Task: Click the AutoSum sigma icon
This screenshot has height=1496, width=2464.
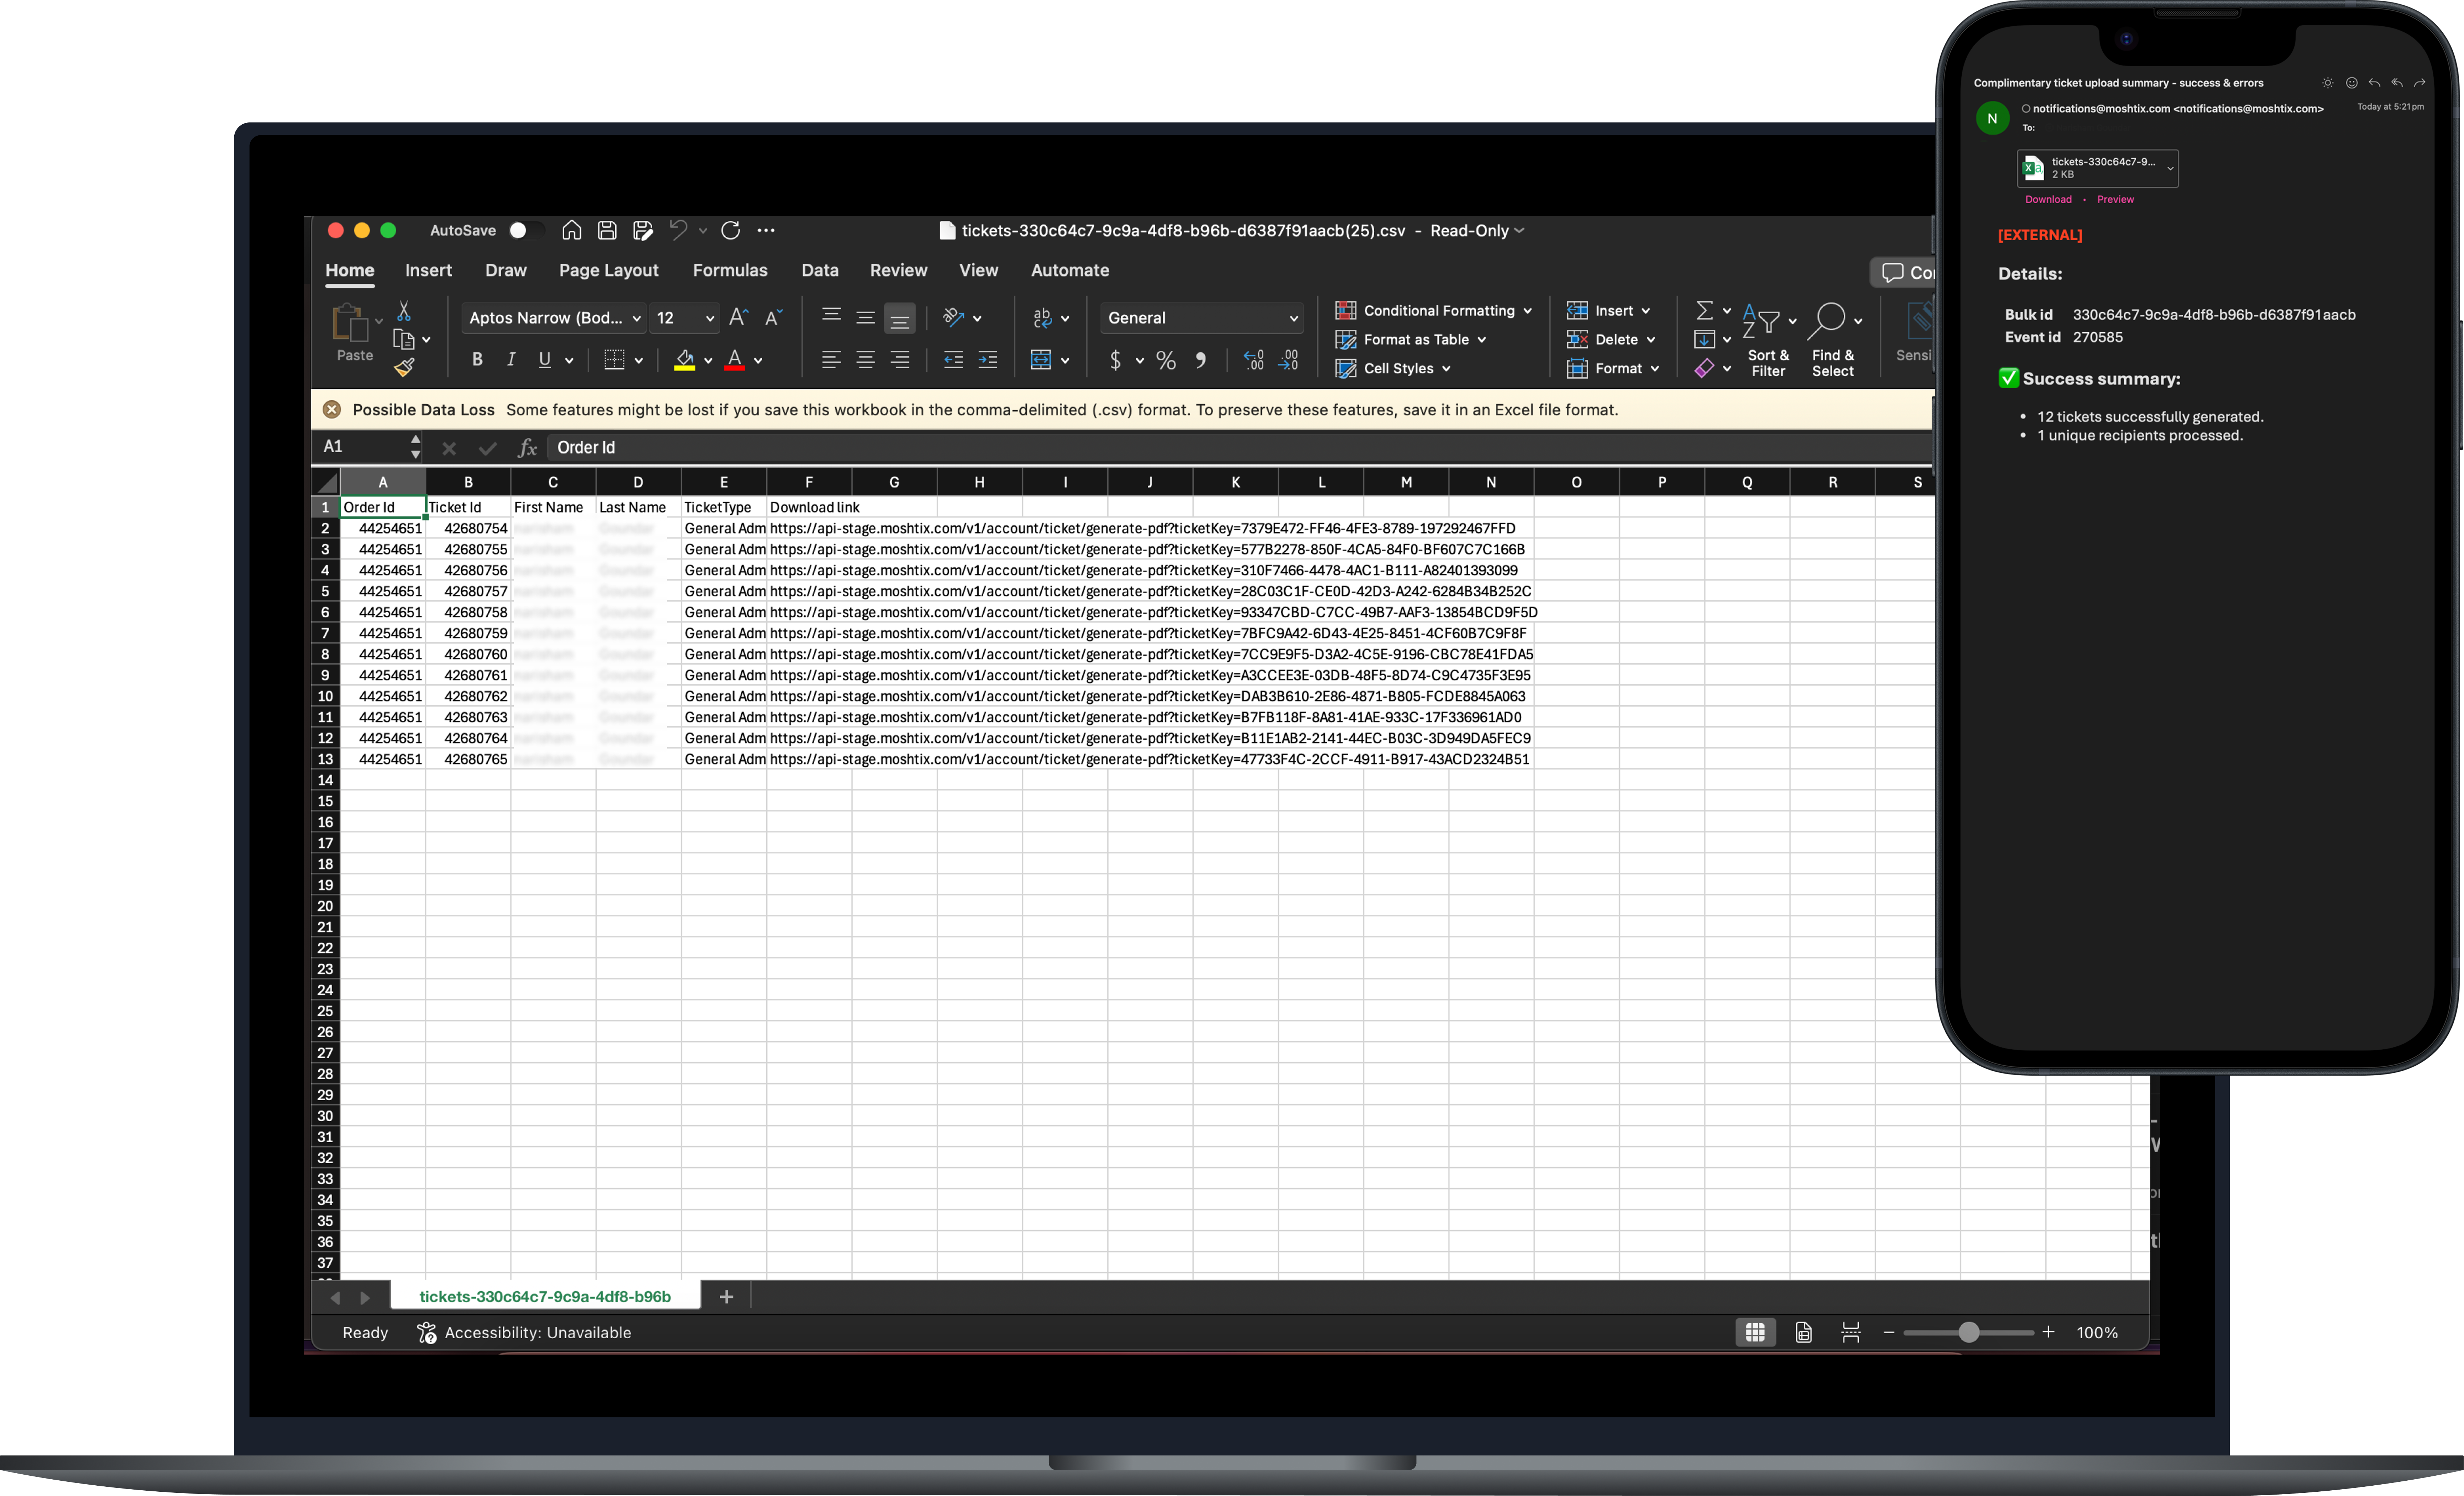Action: 1705,311
